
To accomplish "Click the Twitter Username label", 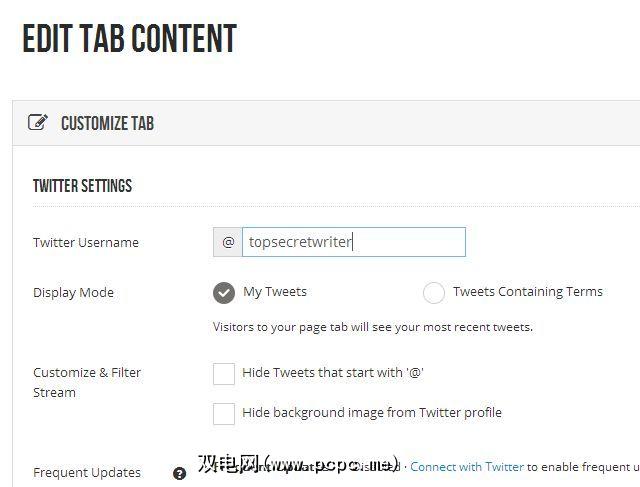I will tap(86, 242).
